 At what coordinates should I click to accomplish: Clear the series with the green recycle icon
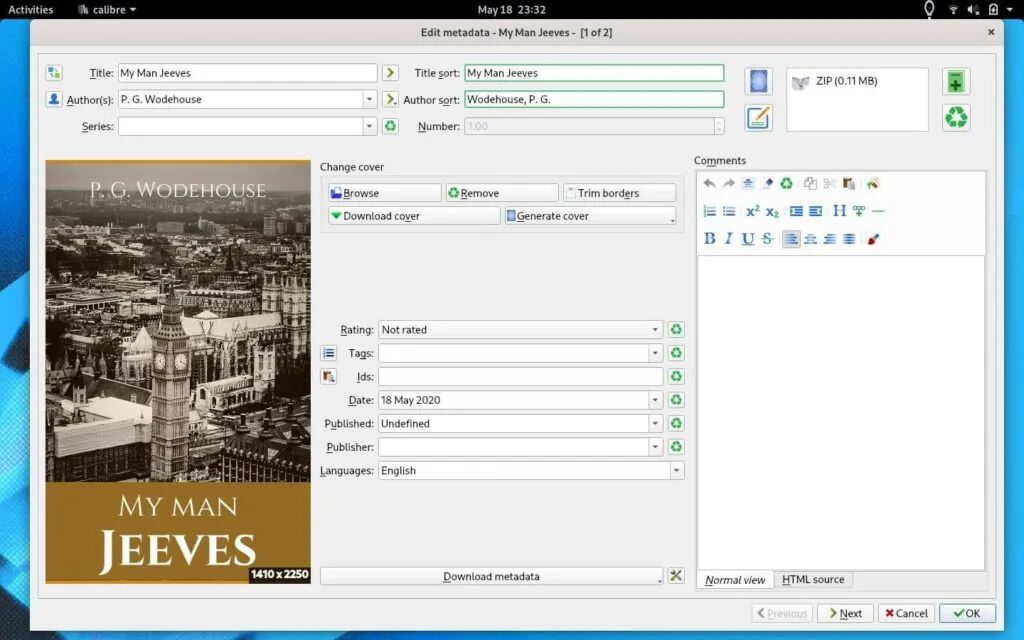390,126
